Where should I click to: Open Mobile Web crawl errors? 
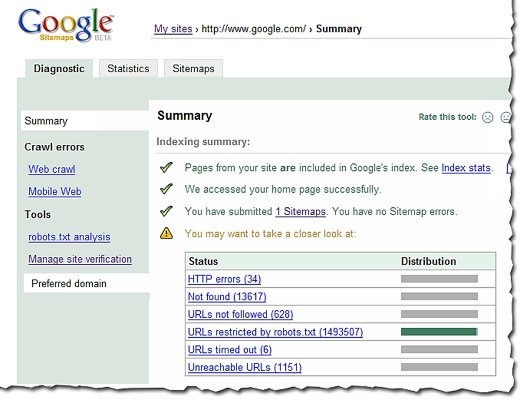(x=55, y=192)
